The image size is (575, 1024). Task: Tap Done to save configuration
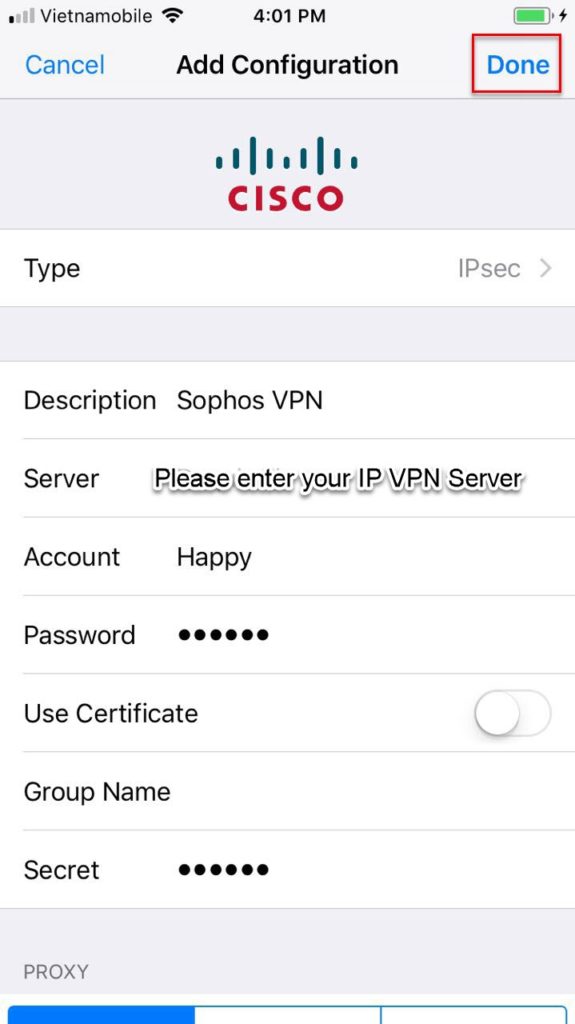518,65
